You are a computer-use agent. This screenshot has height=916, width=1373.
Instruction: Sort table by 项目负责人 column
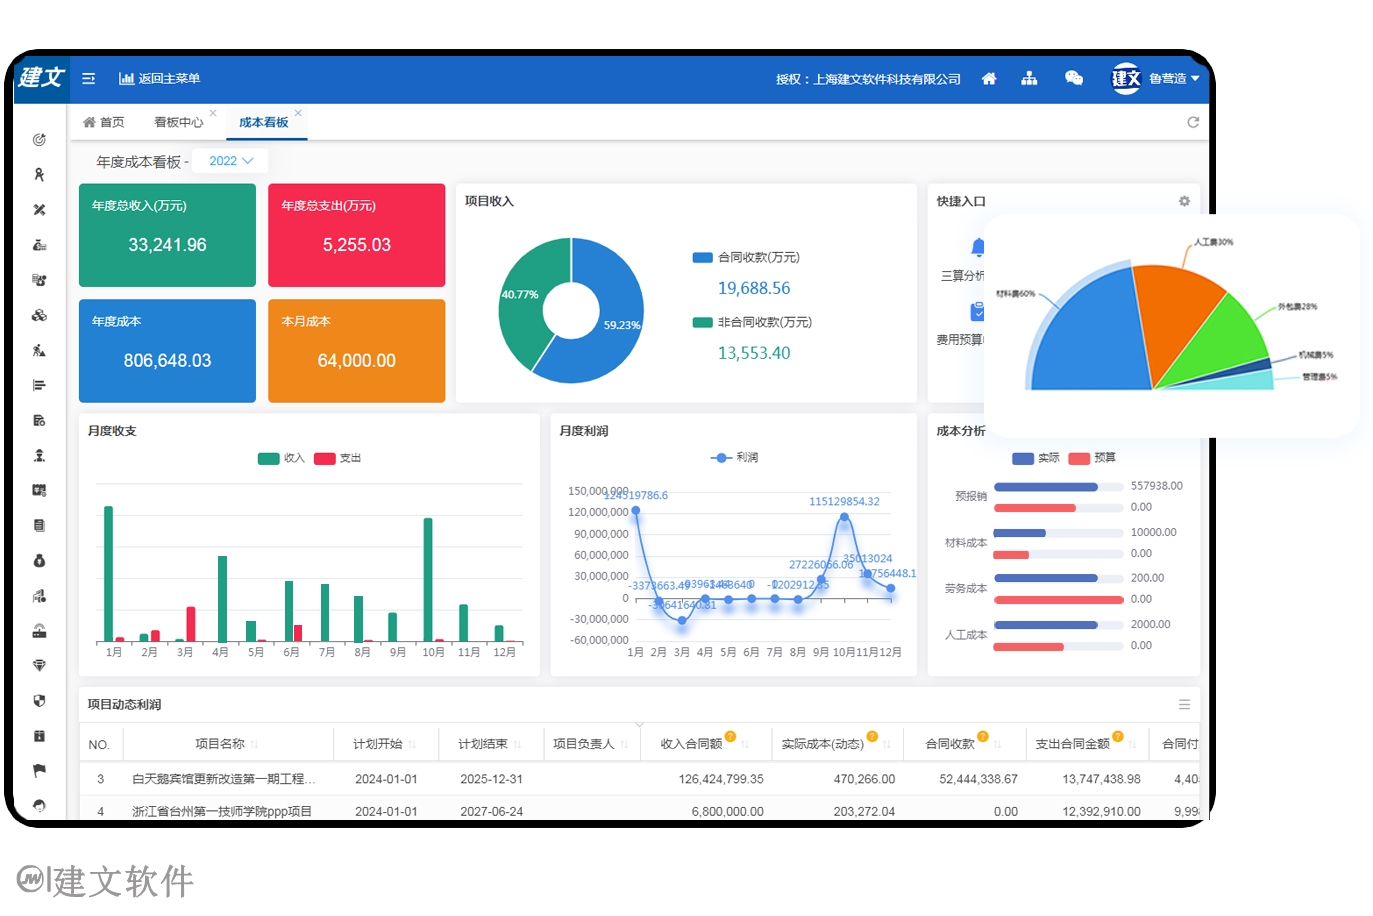(x=591, y=744)
